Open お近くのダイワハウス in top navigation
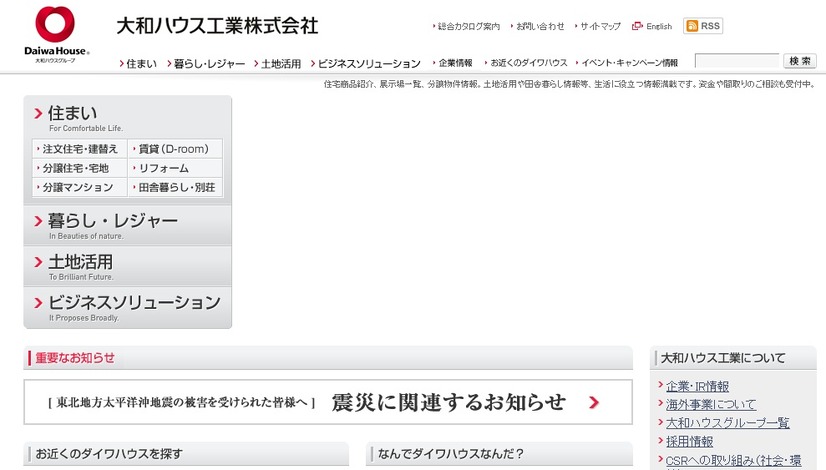The height and width of the screenshot is (470, 826). [526, 63]
